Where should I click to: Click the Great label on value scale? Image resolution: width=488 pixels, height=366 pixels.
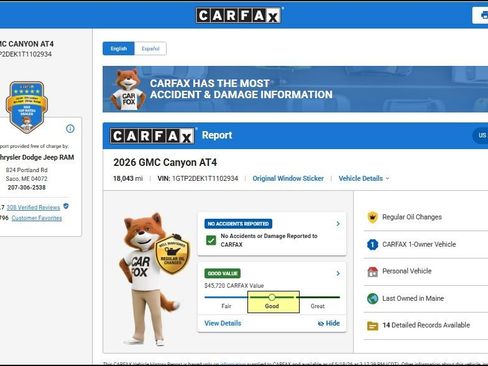(x=317, y=306)
